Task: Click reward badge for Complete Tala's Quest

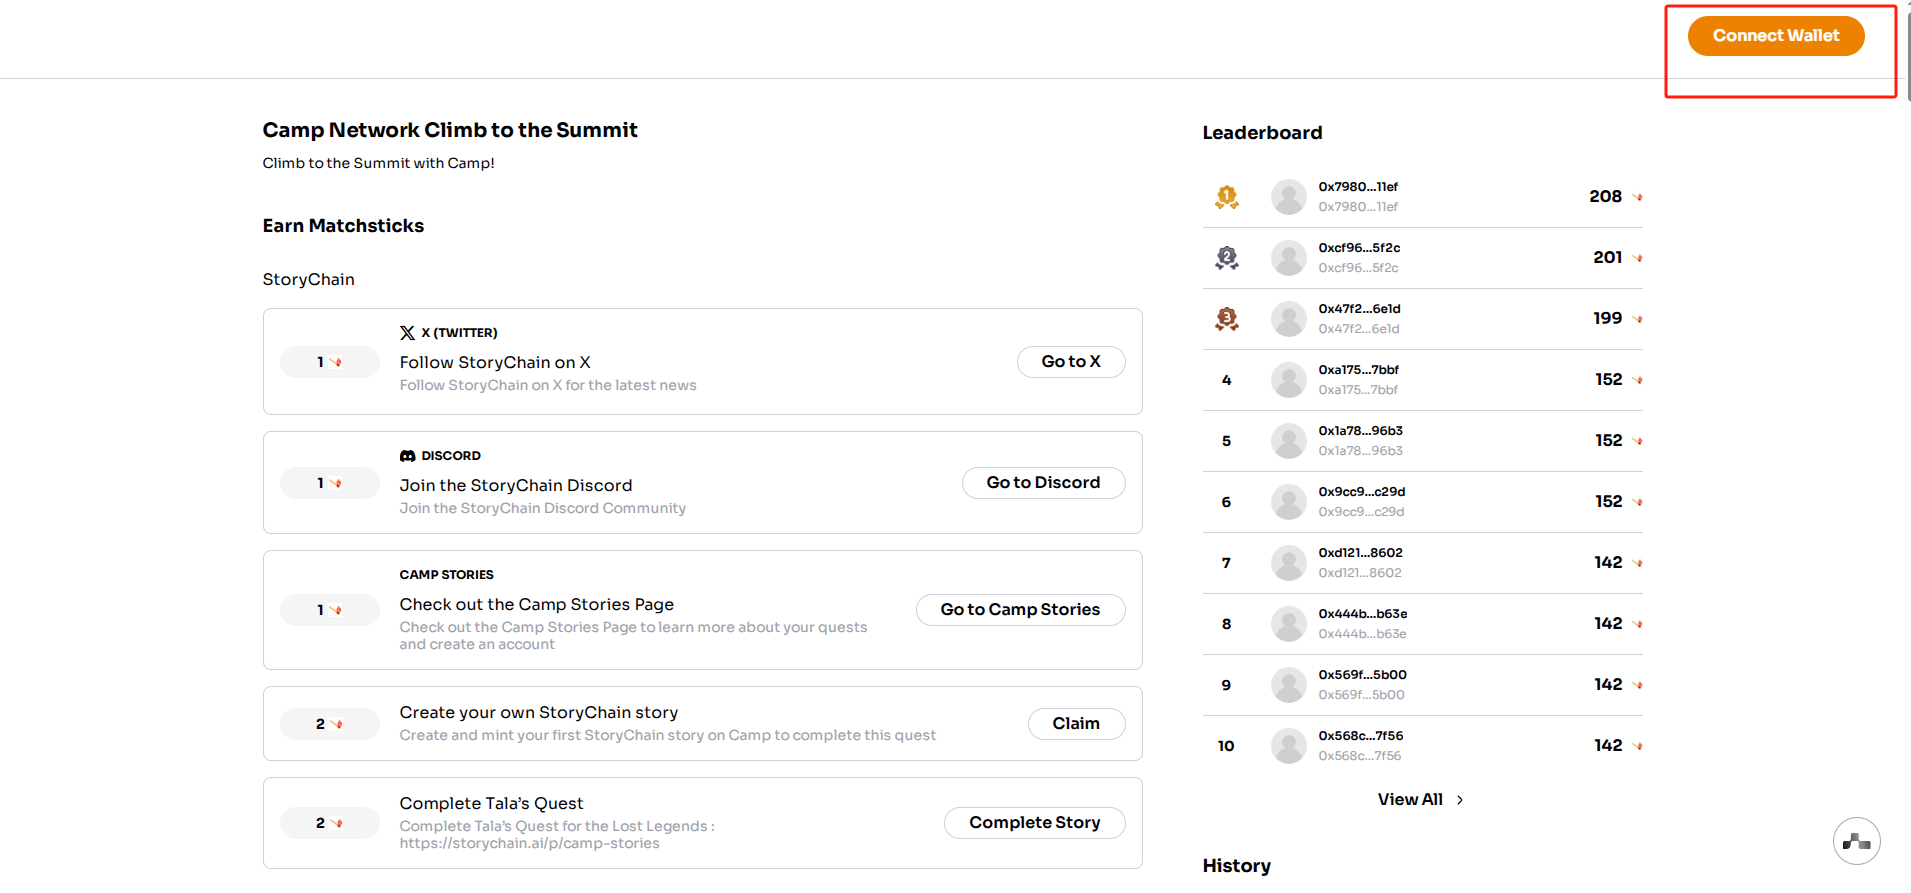Action: pyautogui.click(x=330, y=823)
